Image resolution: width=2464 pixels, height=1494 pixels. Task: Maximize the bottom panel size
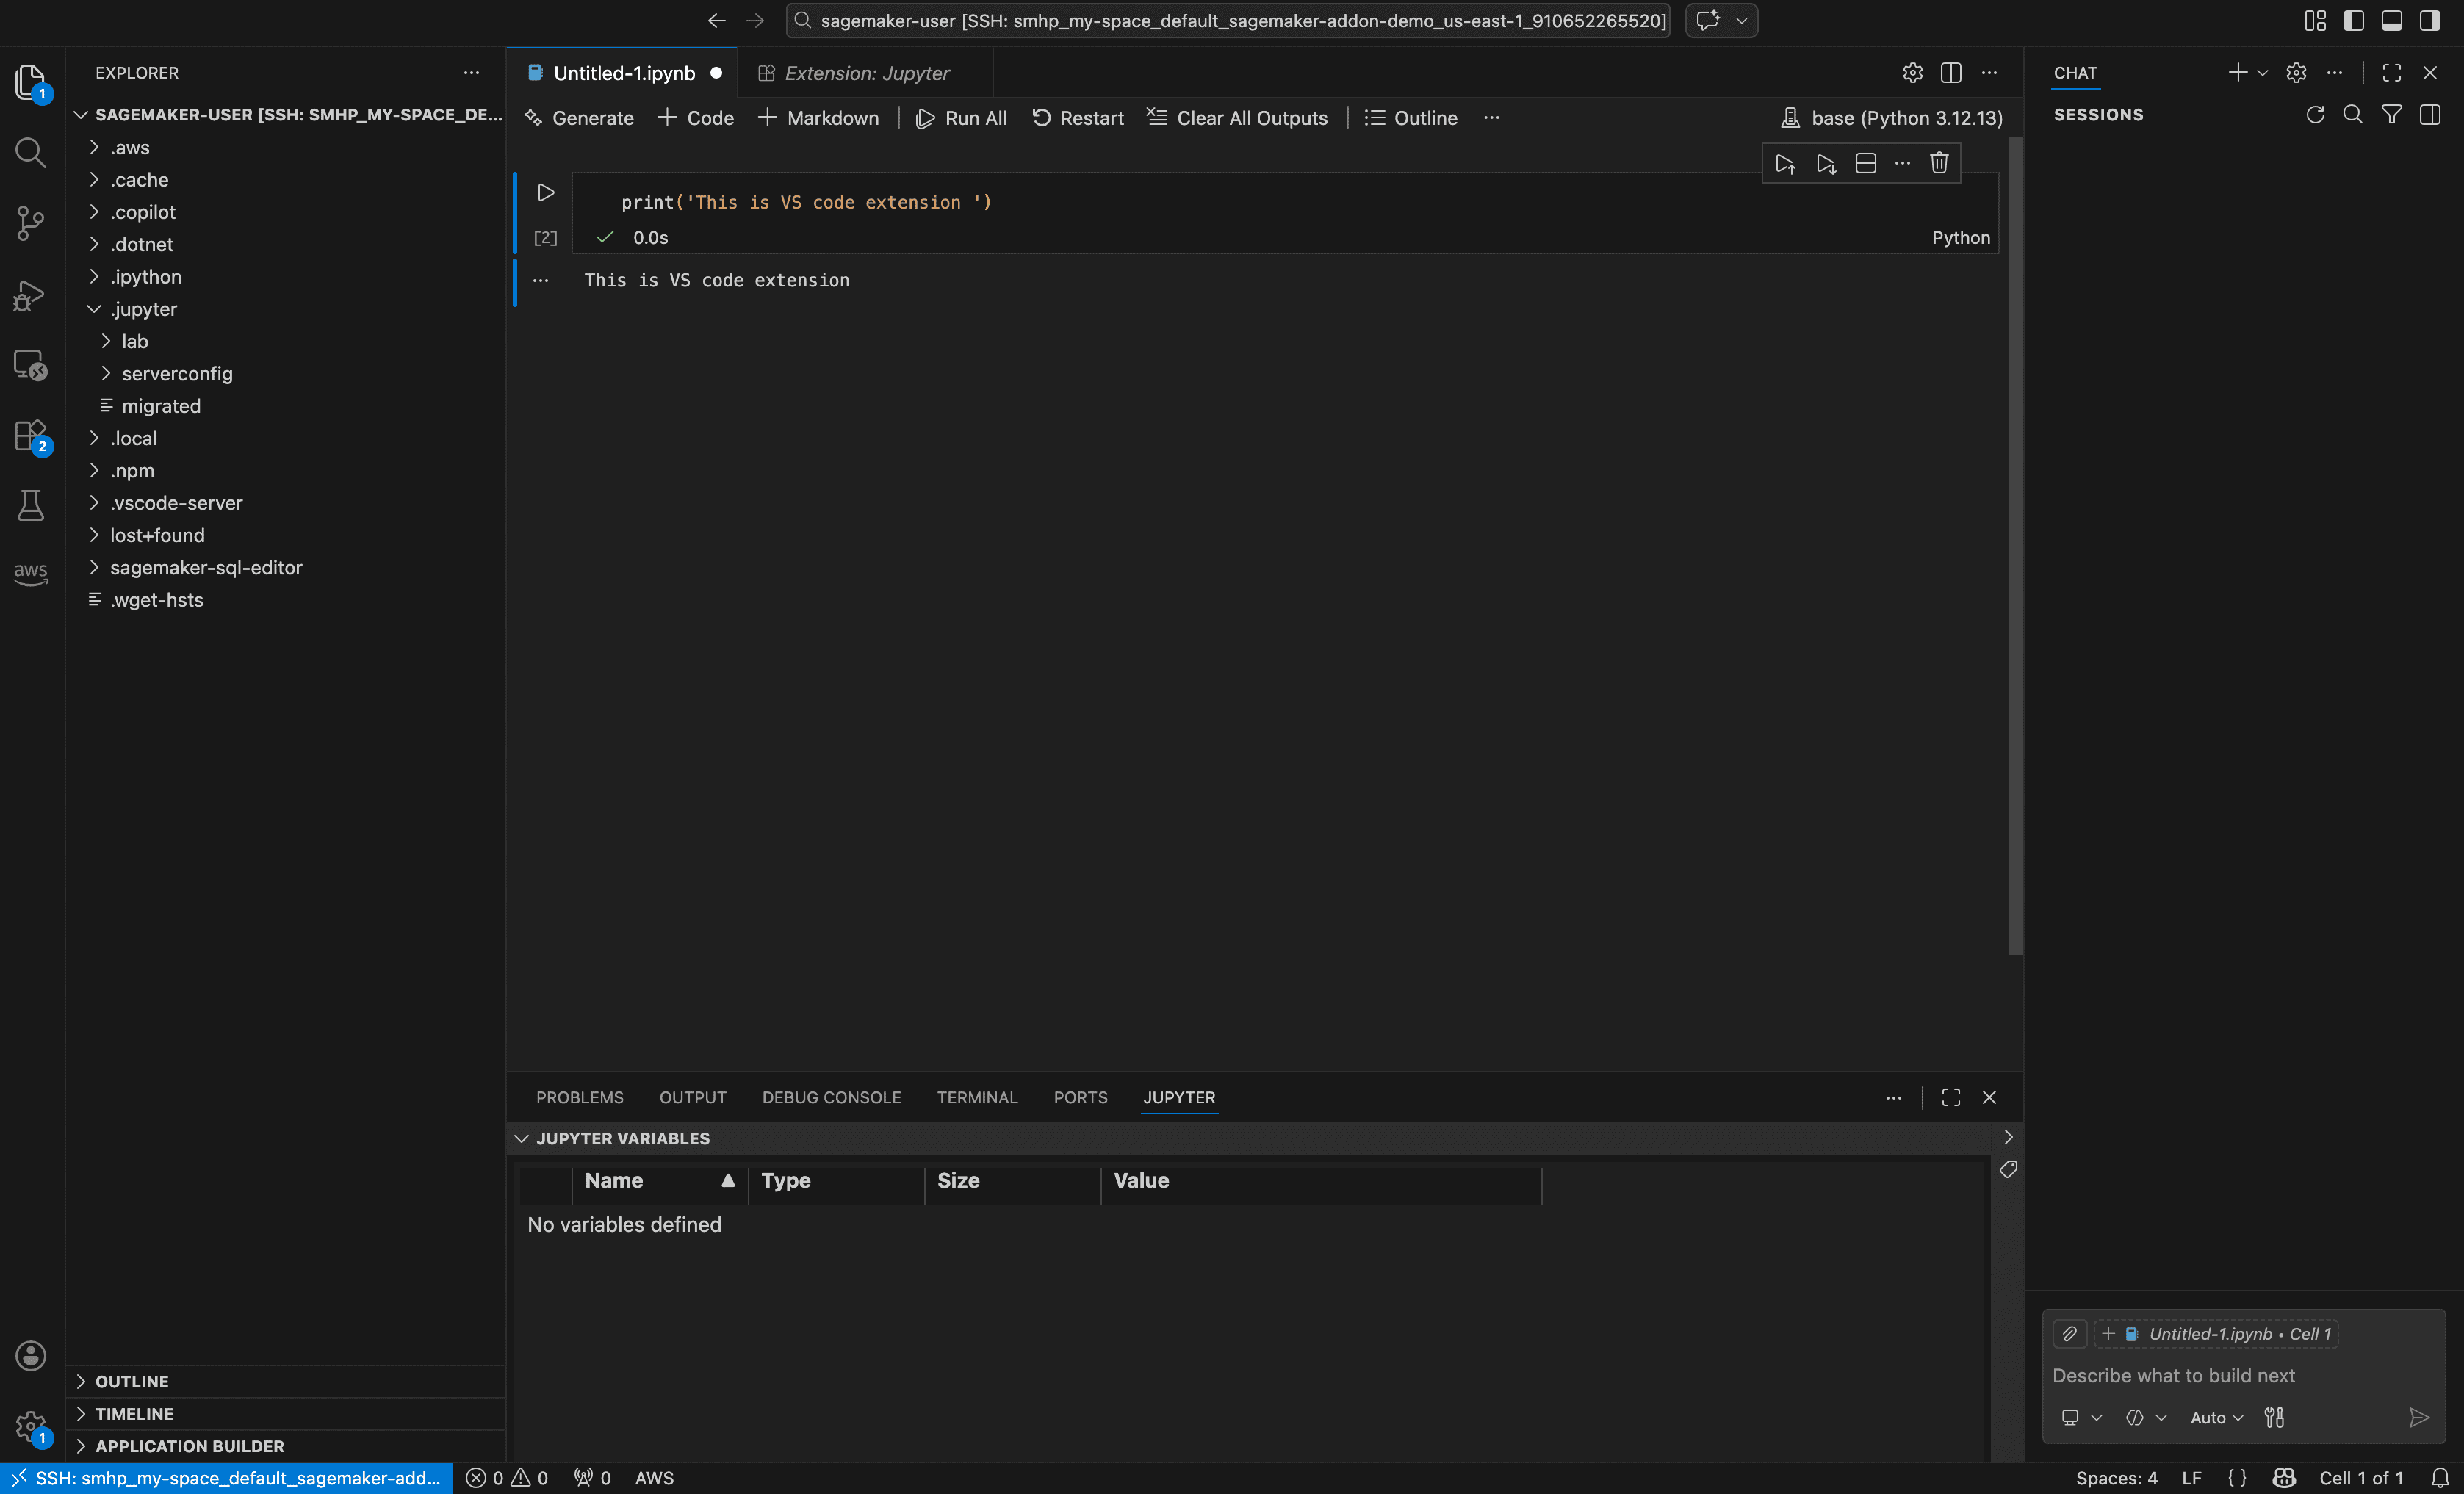1951,1097
